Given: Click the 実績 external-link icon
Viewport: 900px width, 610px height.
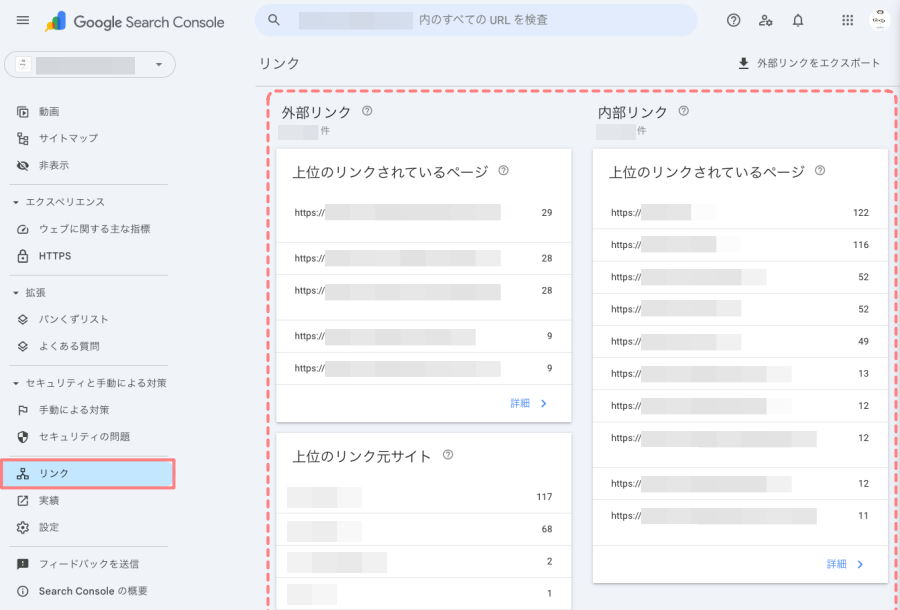Looking at the screenshot, I should click(x=22, y=500).
